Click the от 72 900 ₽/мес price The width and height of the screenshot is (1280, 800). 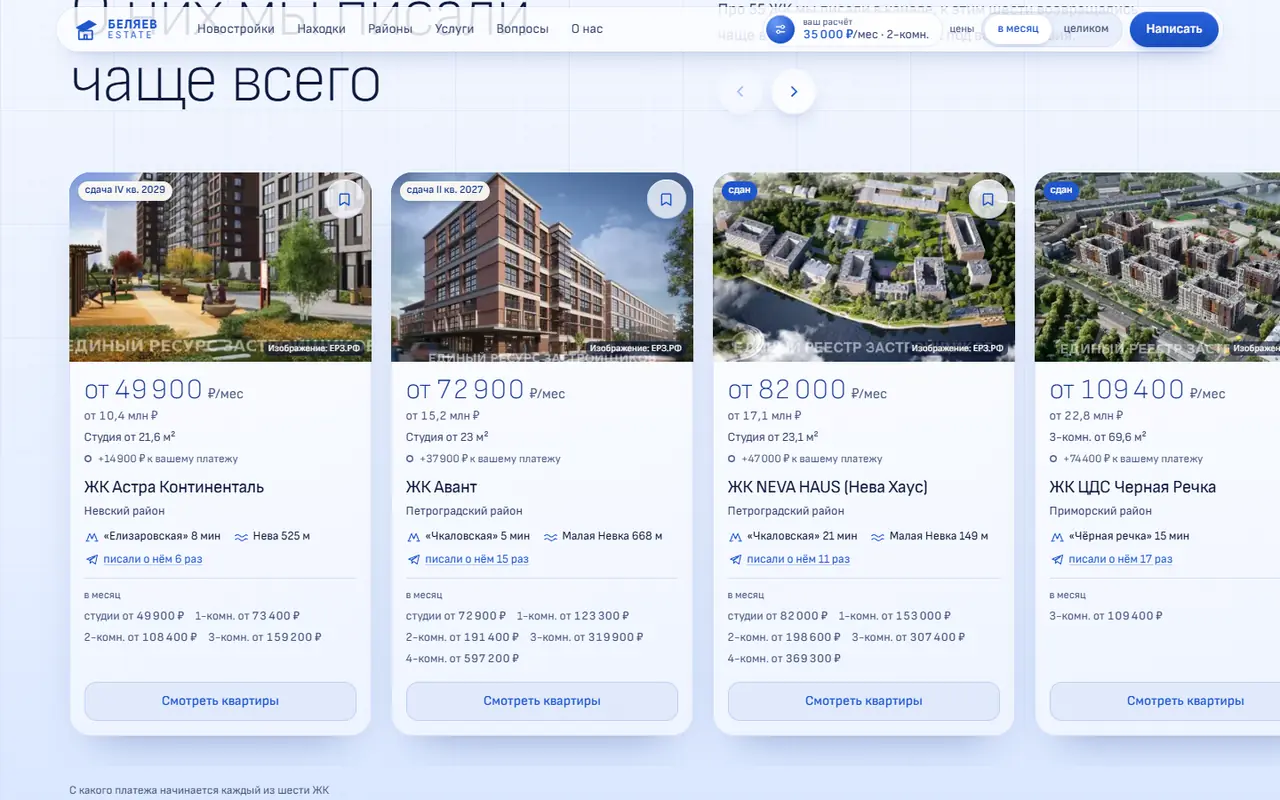(x=486, y=390)
